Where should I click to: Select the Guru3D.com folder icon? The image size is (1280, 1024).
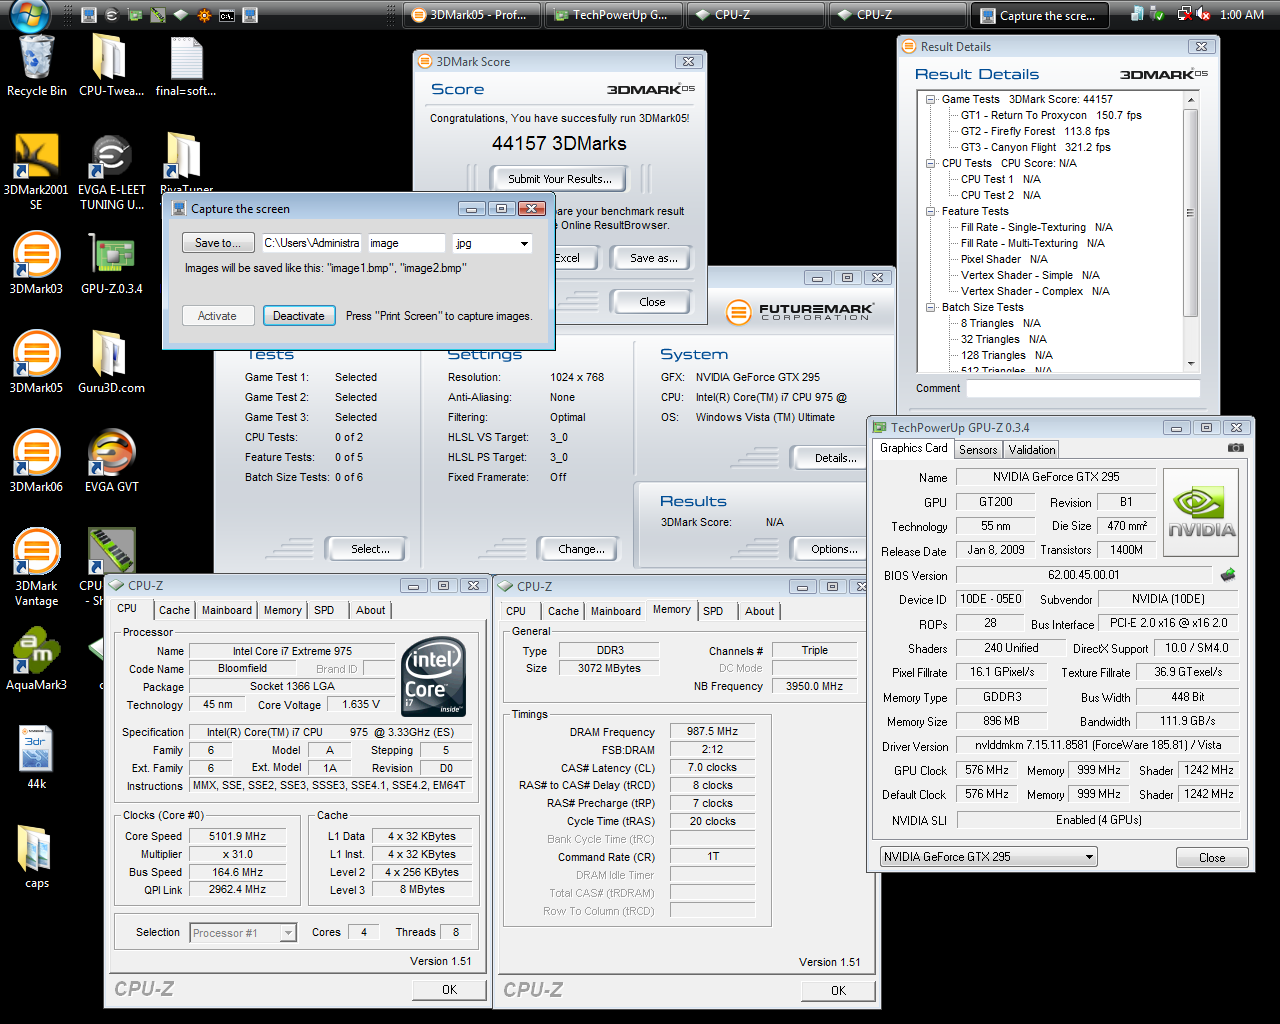tap(111, 362)
